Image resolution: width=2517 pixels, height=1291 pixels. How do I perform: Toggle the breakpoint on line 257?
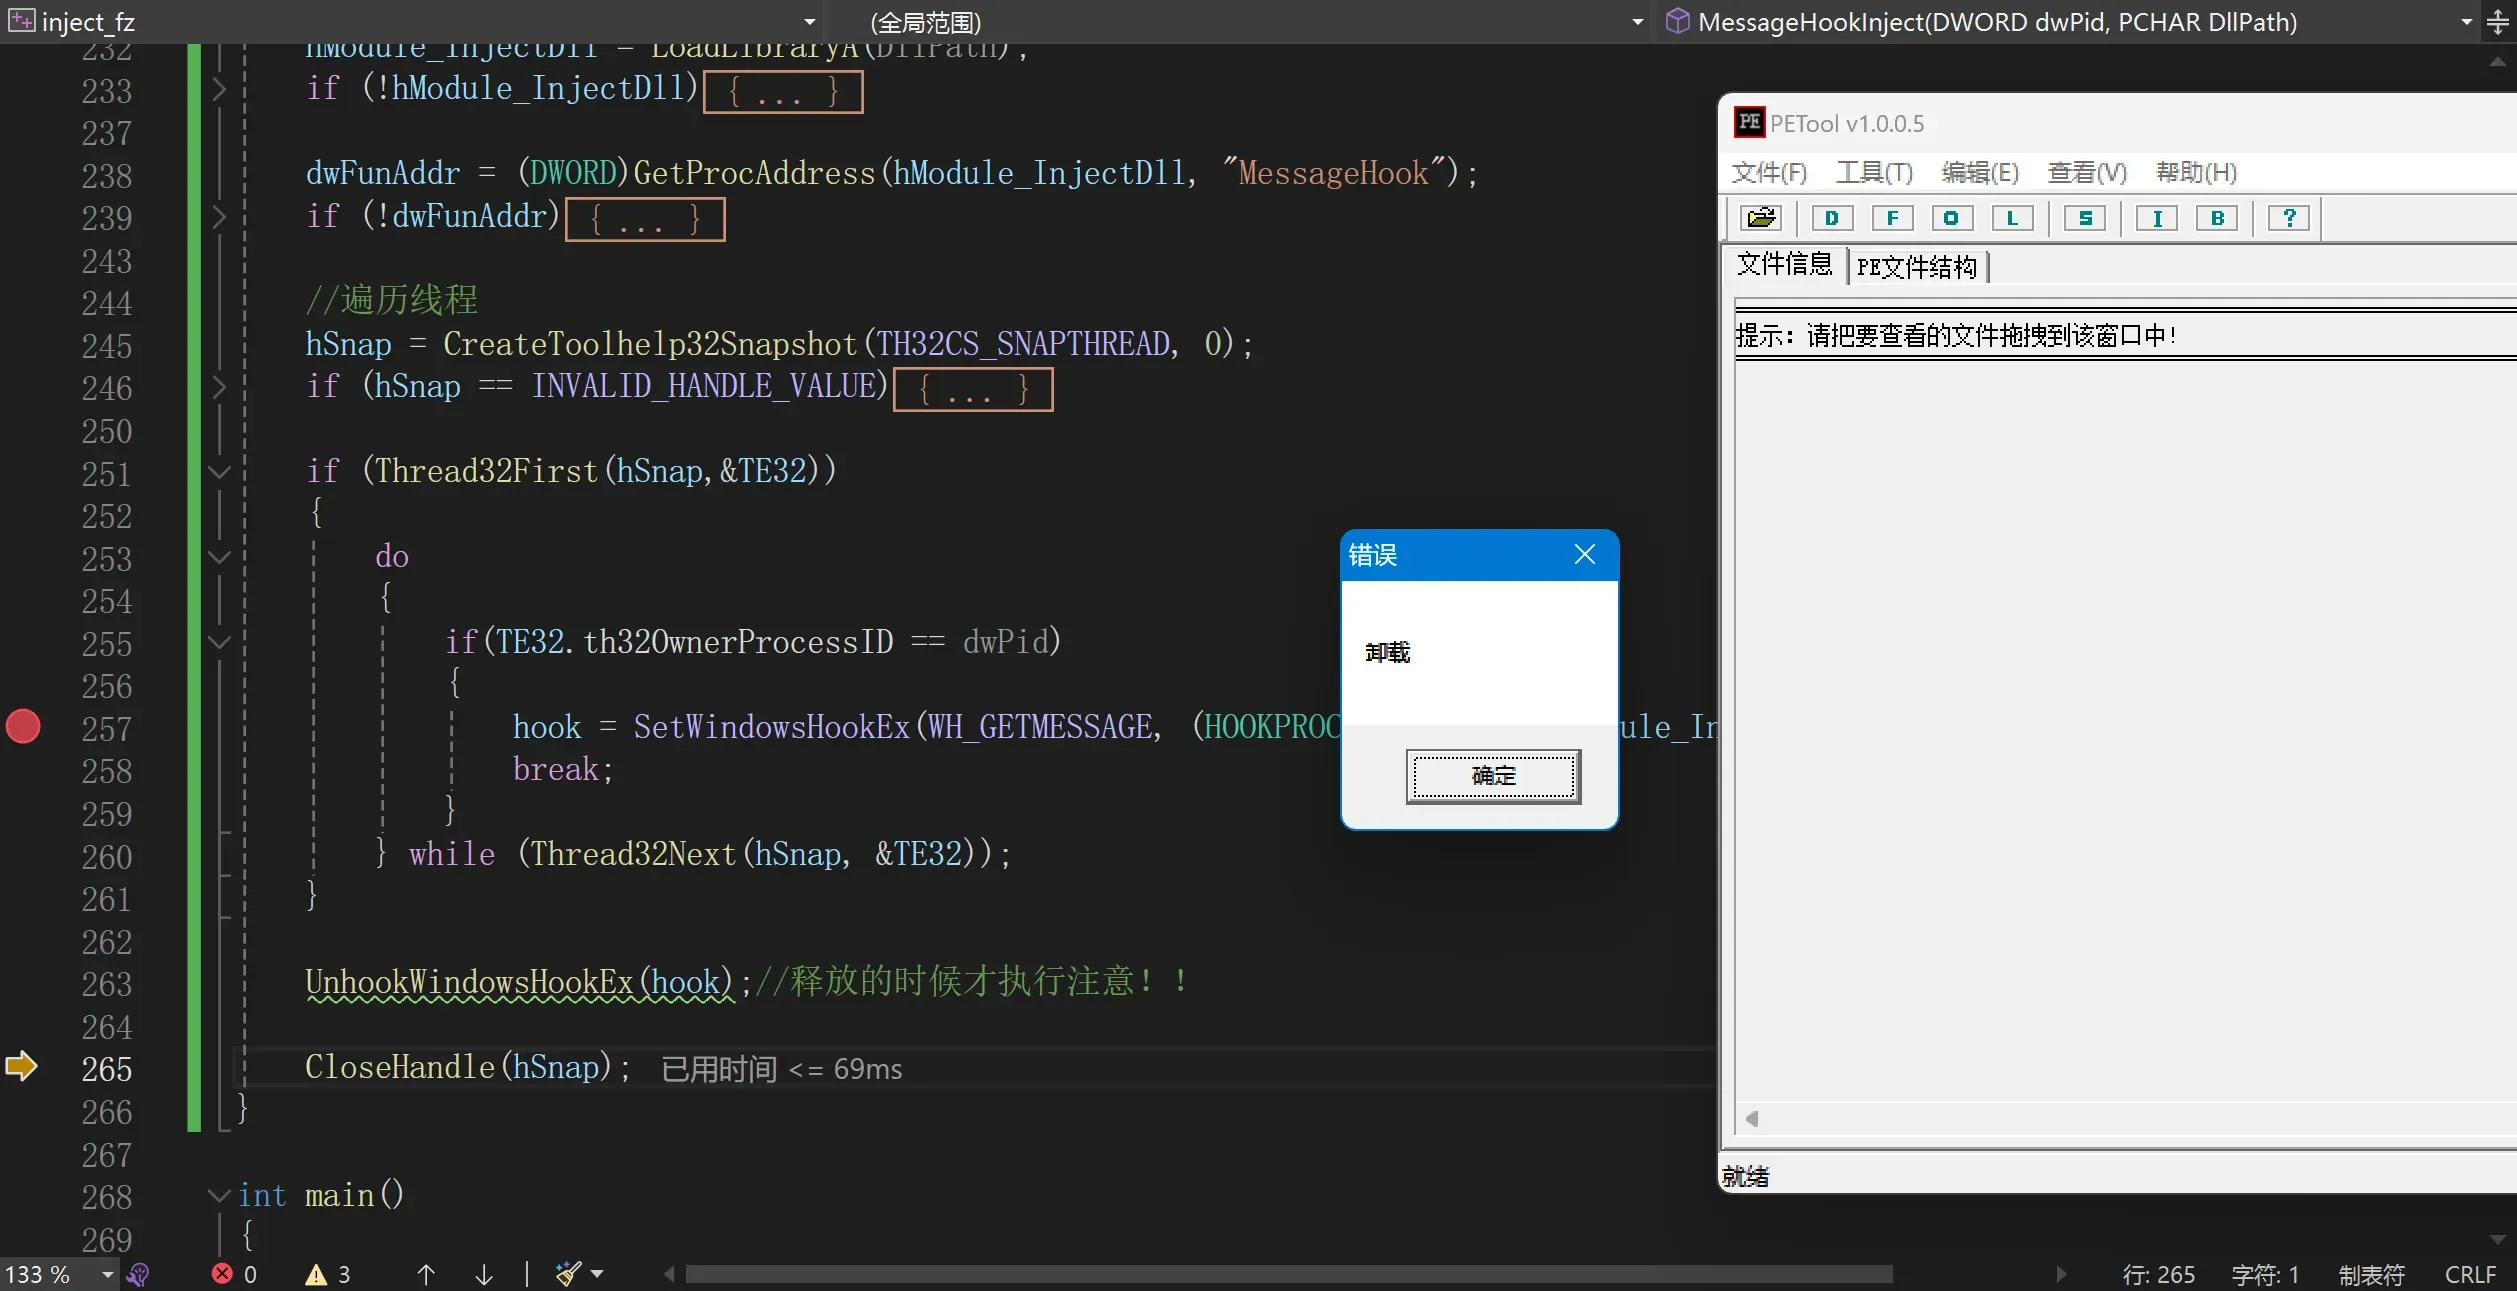coord(23,726)
